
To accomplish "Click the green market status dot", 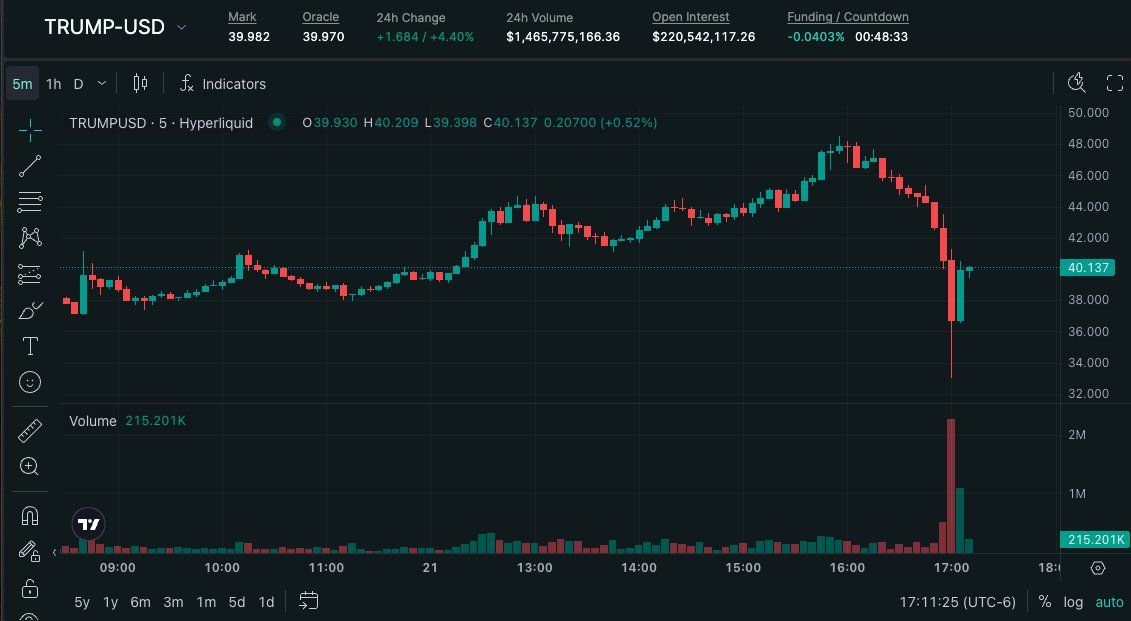I will [x=276, y=122].
